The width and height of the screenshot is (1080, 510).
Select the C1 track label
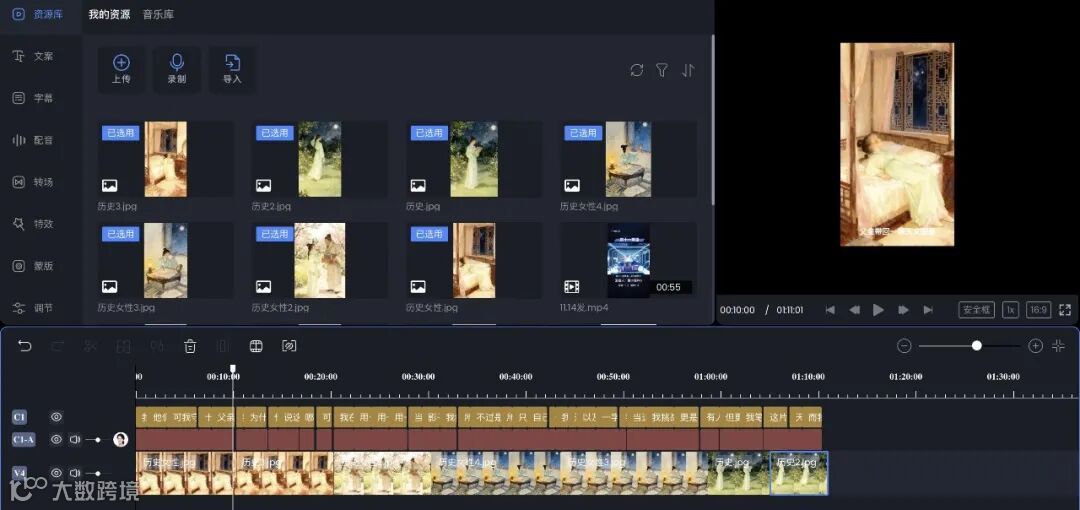[x=19, y=417]
